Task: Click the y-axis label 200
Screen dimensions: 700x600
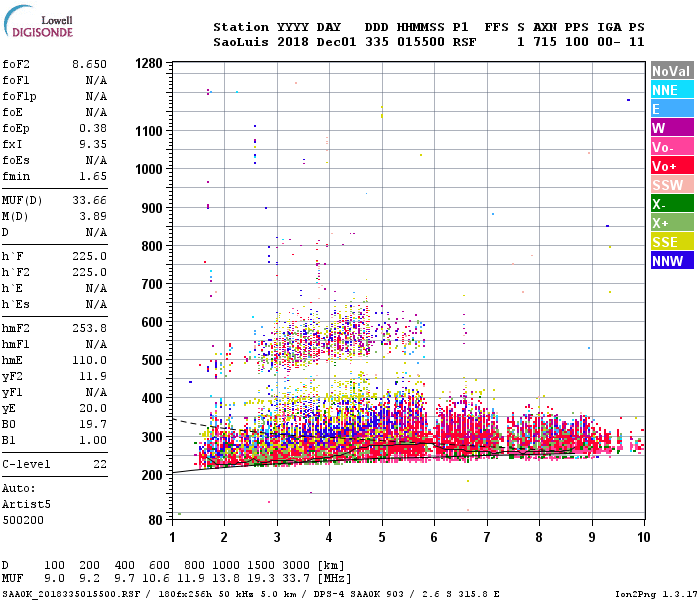Action: pyautogui.click(x=152, y=475)
